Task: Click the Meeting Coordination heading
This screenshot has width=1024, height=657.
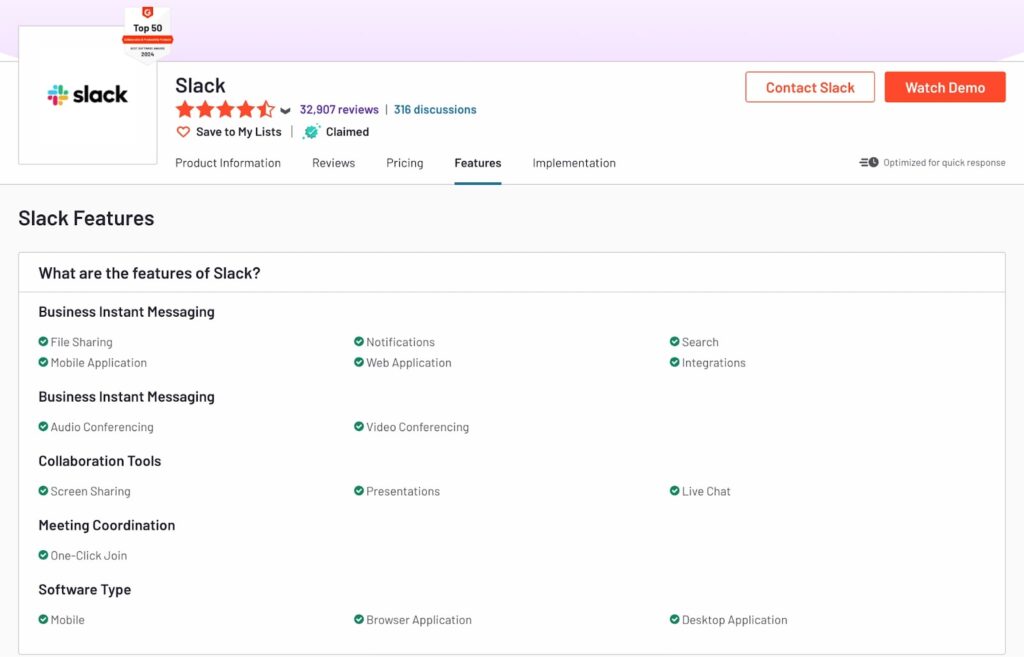Action: pyautogui.click(x=107, y=526)
